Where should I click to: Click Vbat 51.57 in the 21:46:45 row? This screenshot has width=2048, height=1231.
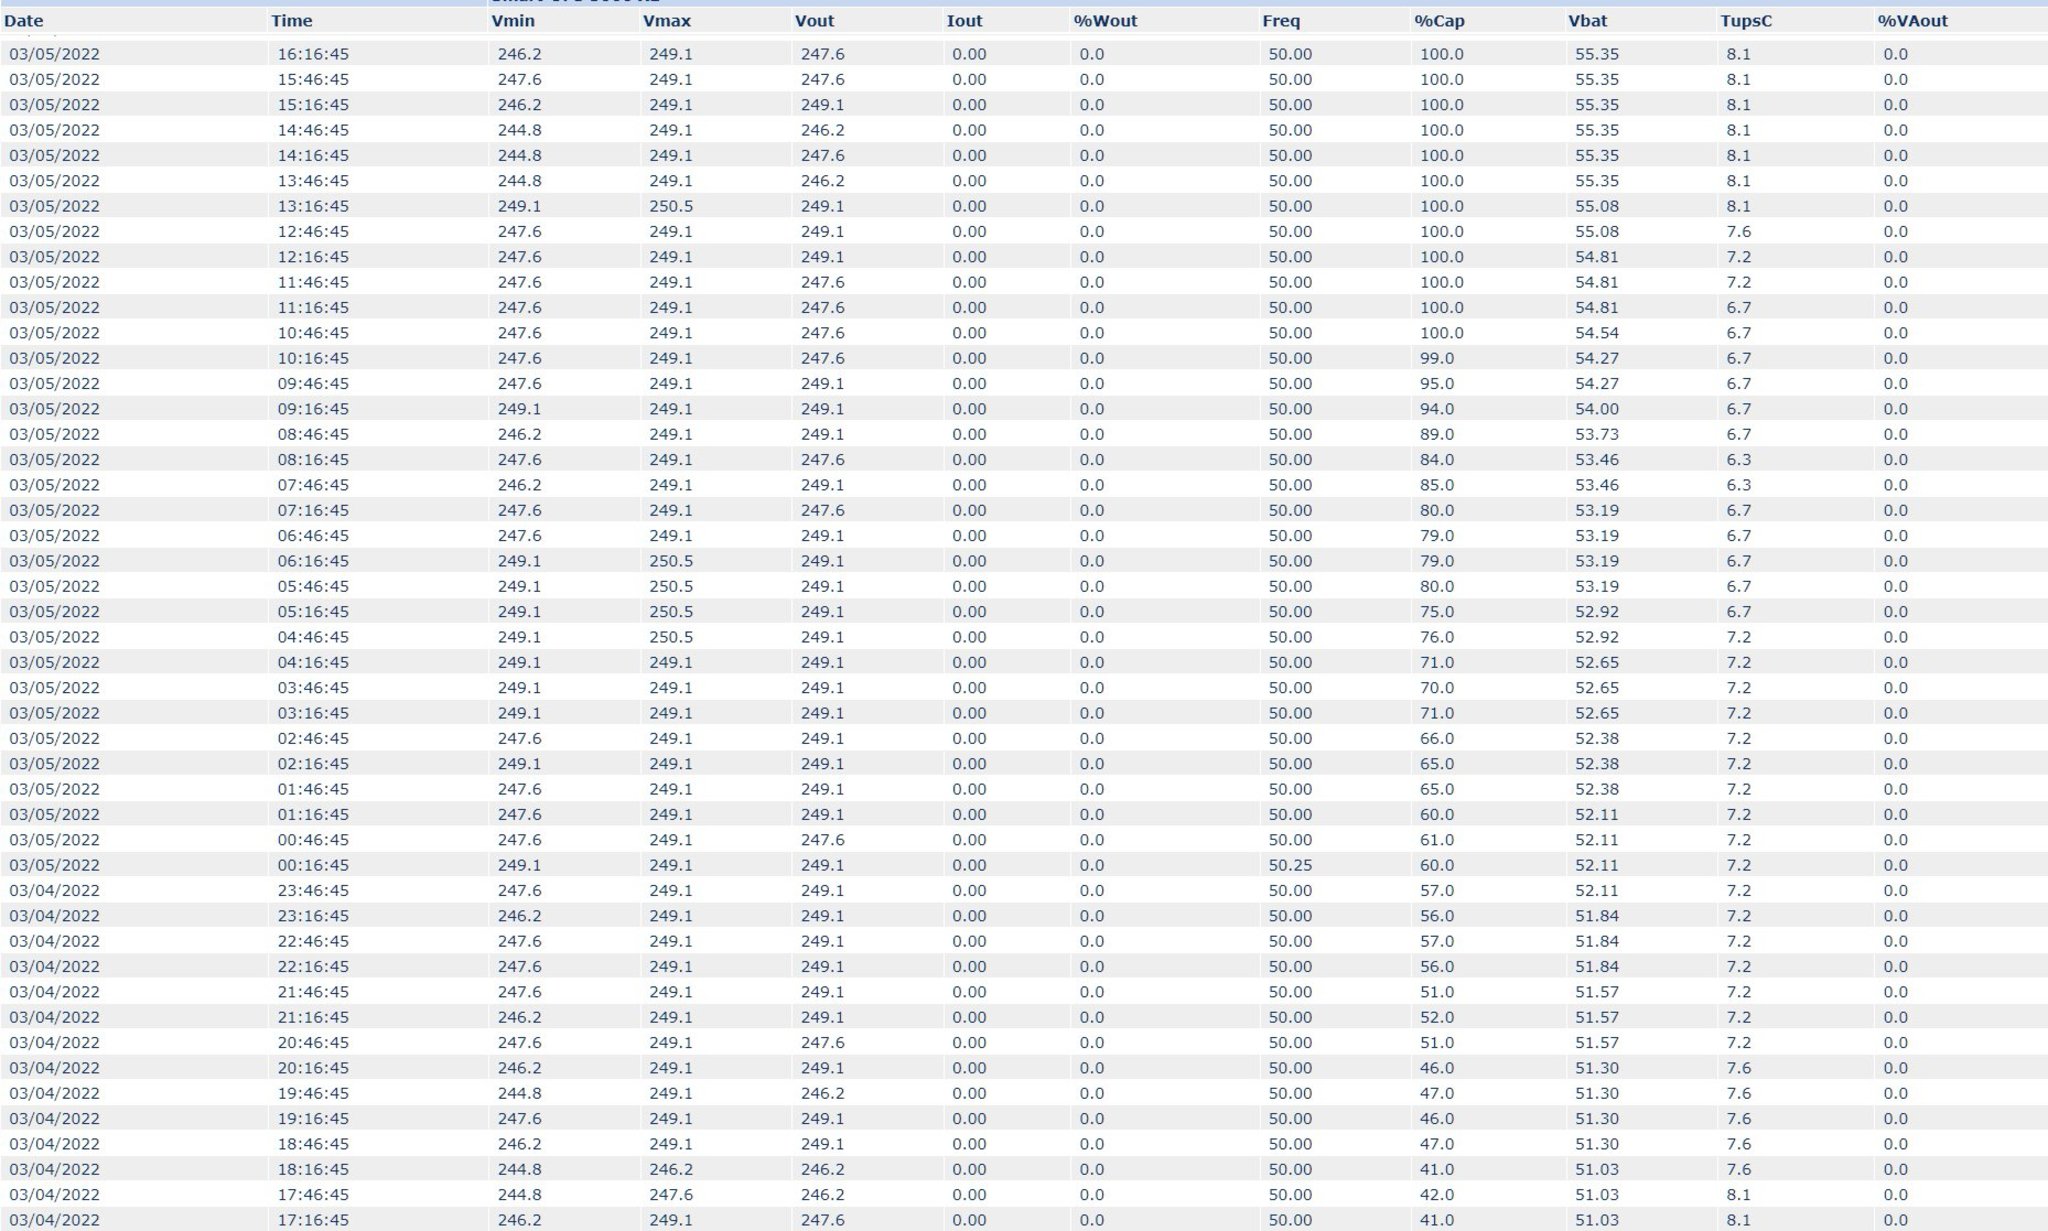(x=1597, y=992)
